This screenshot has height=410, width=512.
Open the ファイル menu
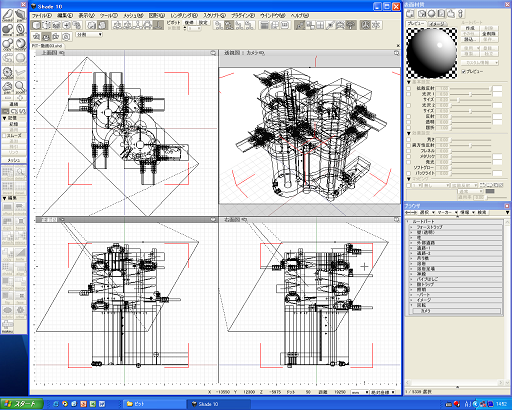click(x=41, y=16)
